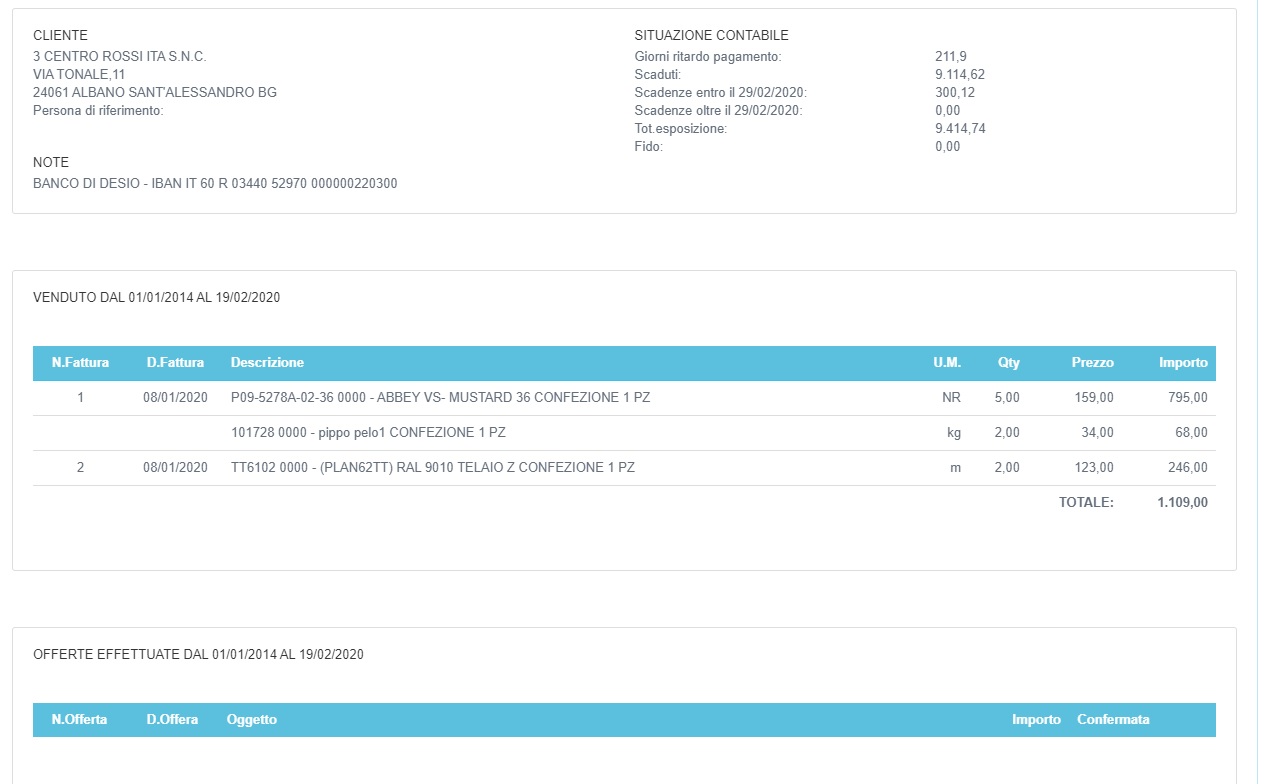Click the client name 3 CENTRO ROSSI ITA S.N.C.
Viewport: 1266px width, 784px height.
(x=120, y=57)
